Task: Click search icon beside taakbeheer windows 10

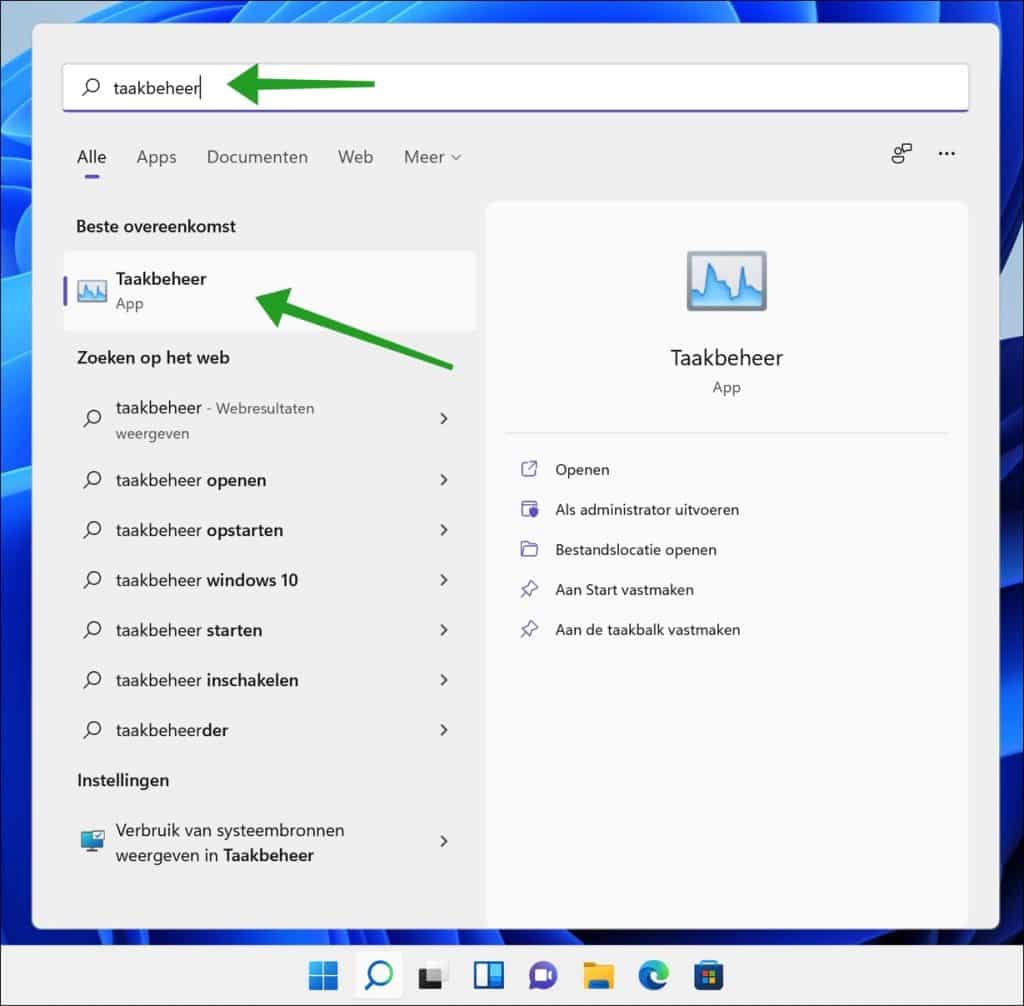Action: tap(92, 579)
